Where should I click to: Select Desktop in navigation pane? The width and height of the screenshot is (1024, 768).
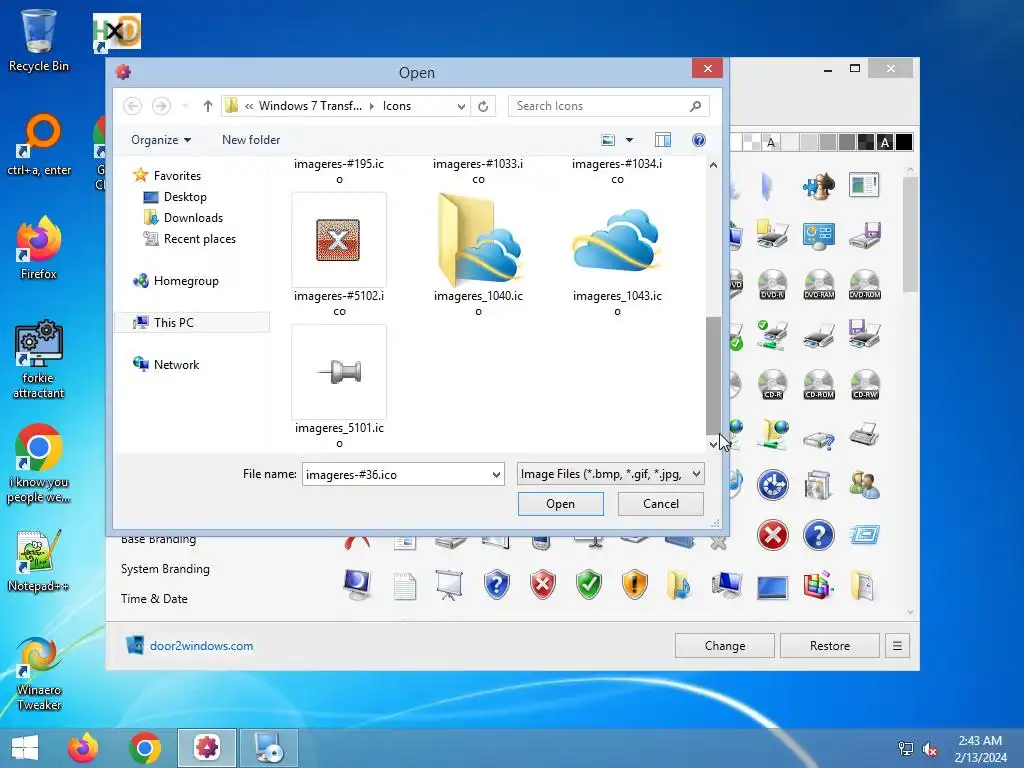pos(175,197)
